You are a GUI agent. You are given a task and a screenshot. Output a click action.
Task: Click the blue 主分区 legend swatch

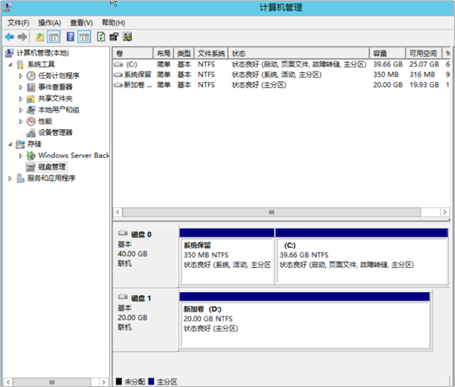click(x=151, y=381)
